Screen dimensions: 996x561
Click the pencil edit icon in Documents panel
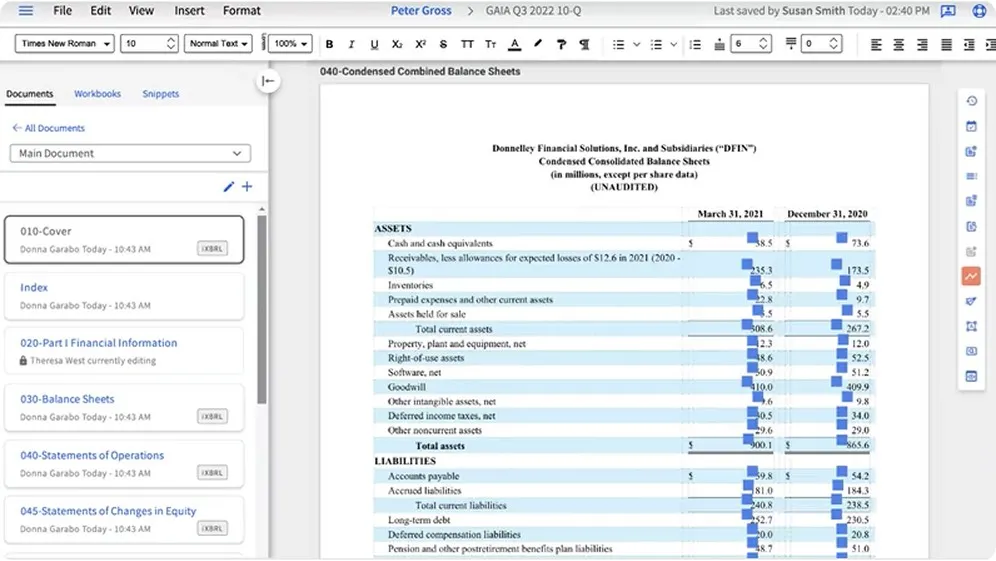[x=229, y=187]
